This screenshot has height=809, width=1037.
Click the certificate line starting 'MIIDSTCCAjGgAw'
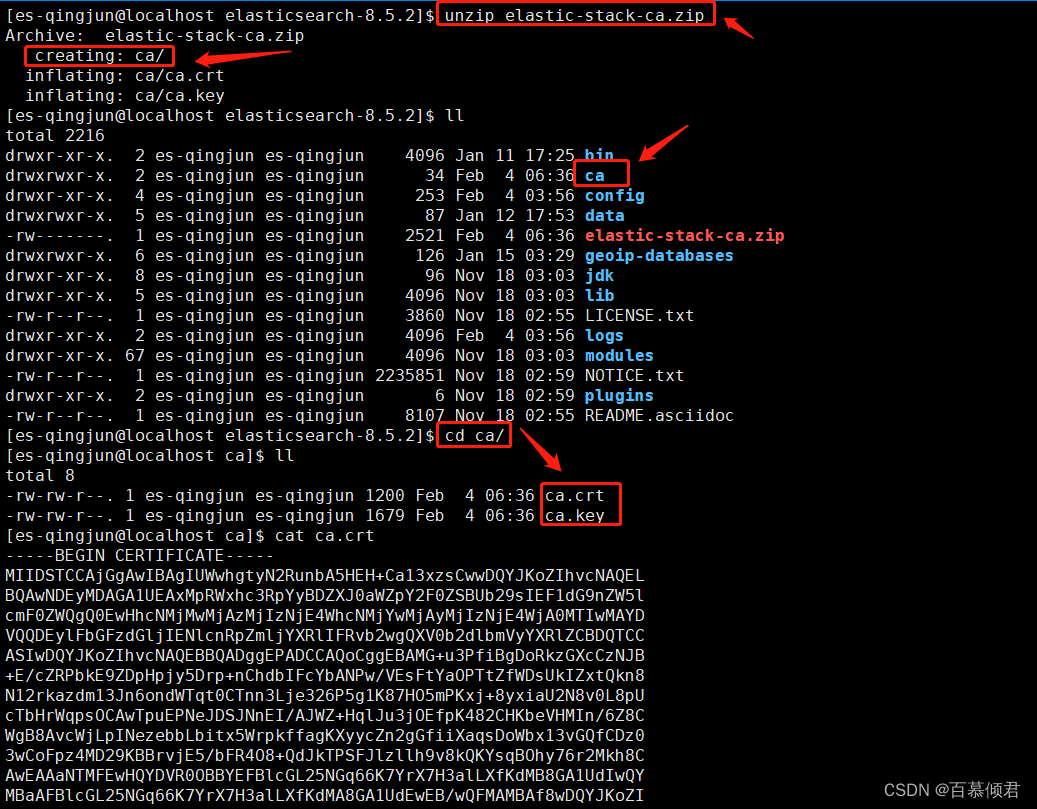(325, 575)
